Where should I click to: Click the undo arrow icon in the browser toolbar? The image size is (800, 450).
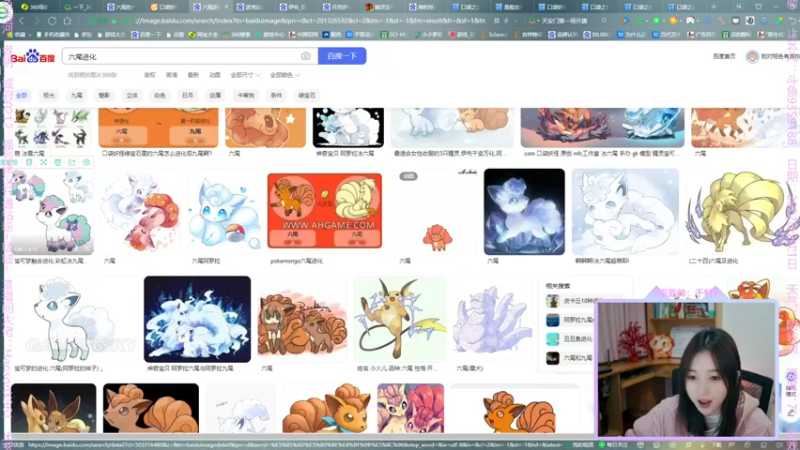click(x=792, y=21)
